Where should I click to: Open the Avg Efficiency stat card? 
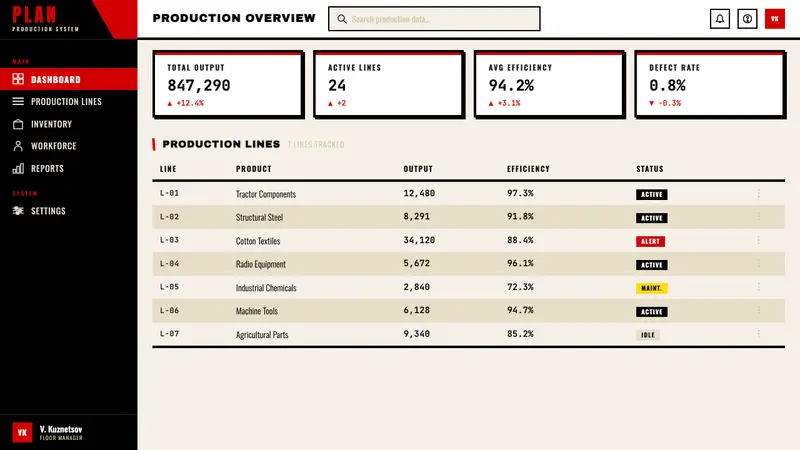pos(549,84)
